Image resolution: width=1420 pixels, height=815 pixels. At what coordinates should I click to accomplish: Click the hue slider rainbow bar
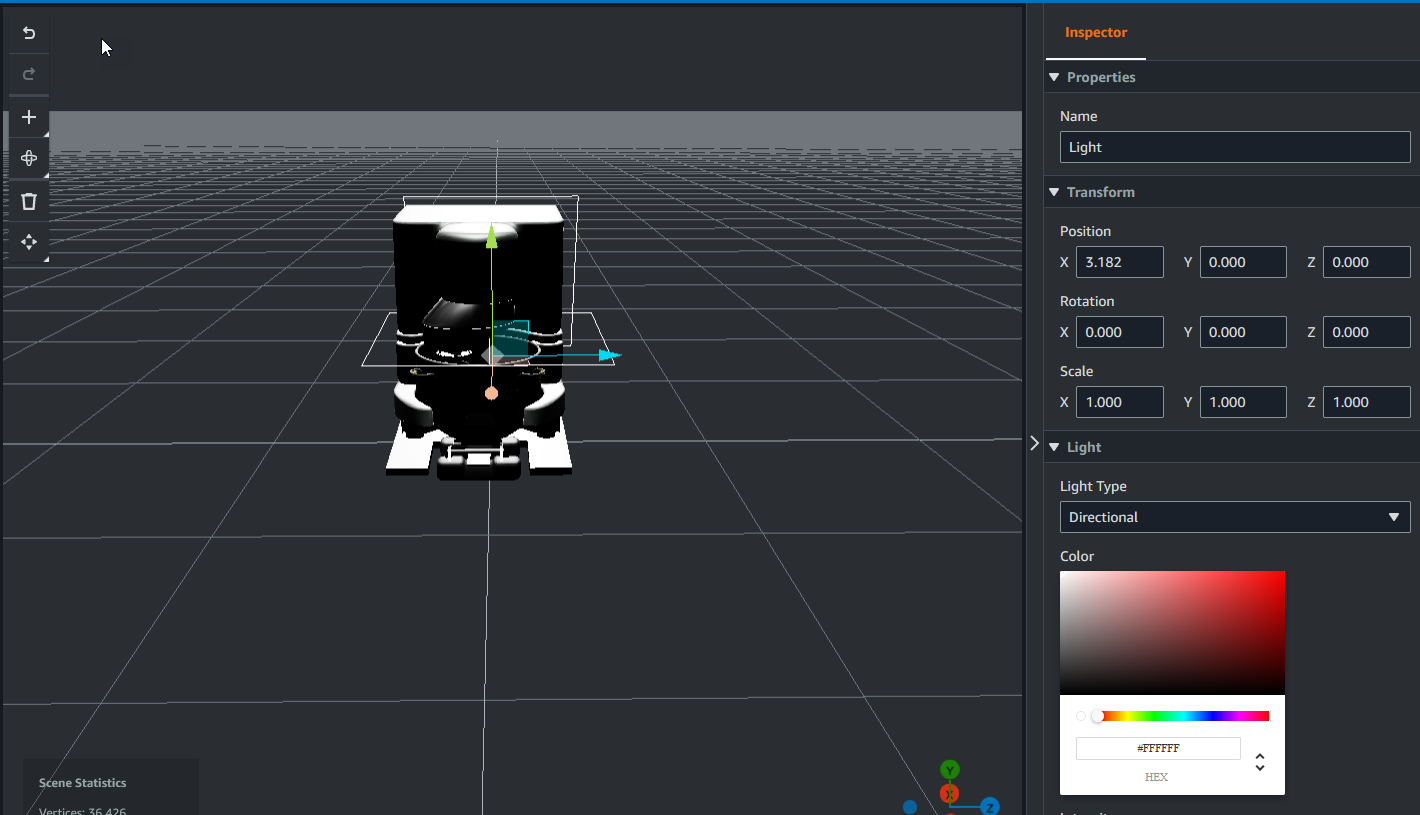click(x=1183, y=716)
